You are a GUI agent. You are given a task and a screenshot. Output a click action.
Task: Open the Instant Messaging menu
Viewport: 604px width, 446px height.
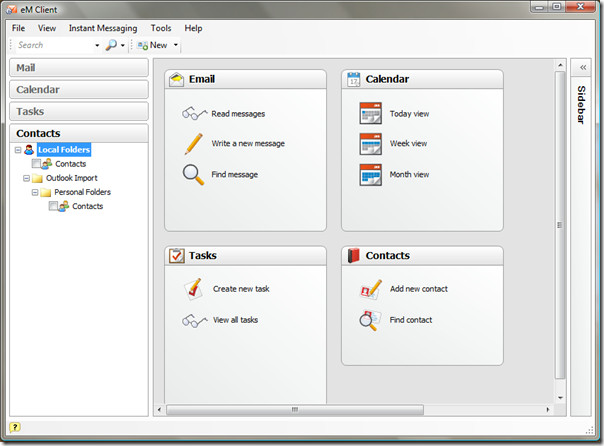(103, 28)
